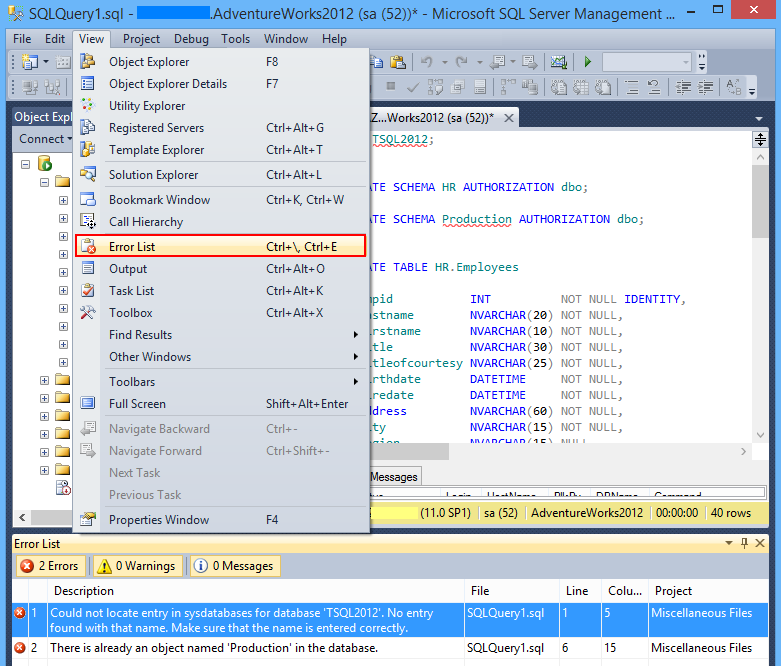Open Object Explorer Details menu entry
This screenshot has height=666, width=781.
pos(167,84)
